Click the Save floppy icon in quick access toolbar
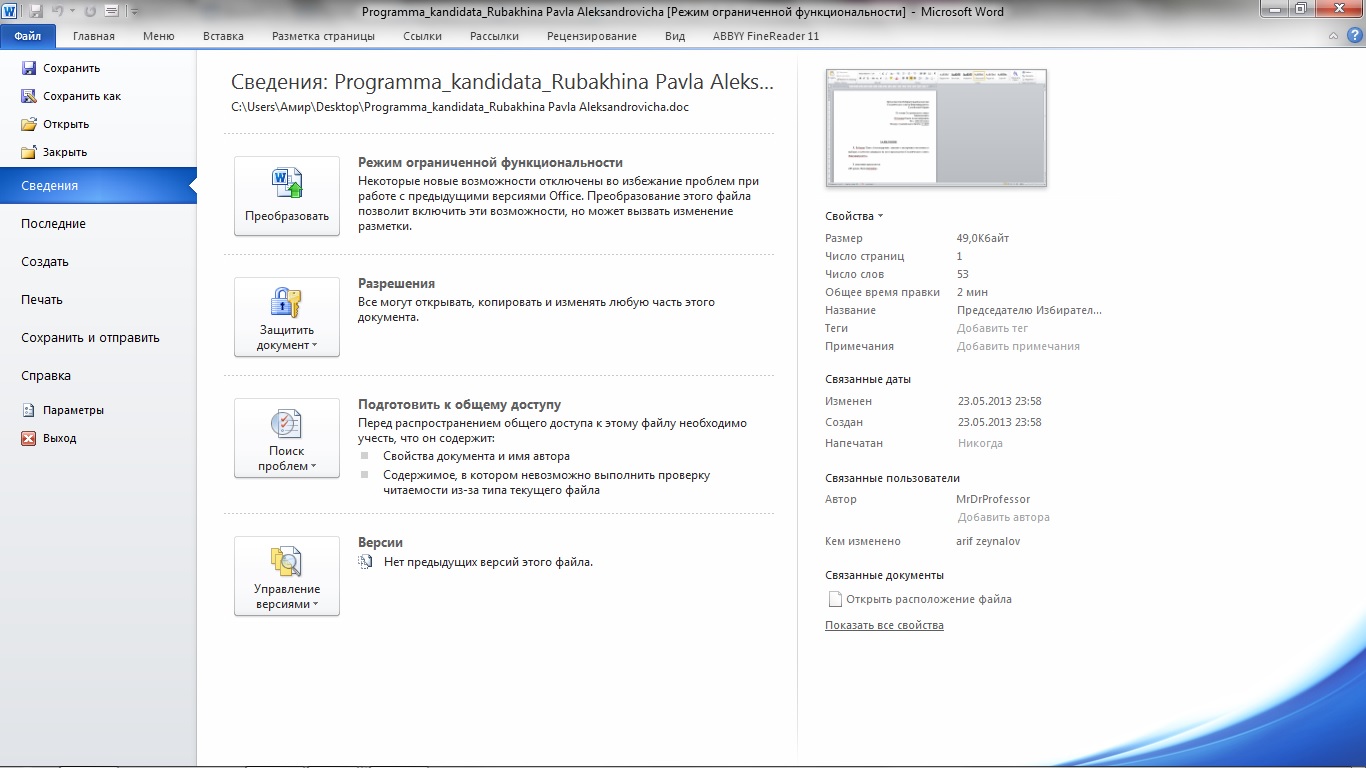Image resolution: width=1366 pixels, height=768 pixels. 36,11
